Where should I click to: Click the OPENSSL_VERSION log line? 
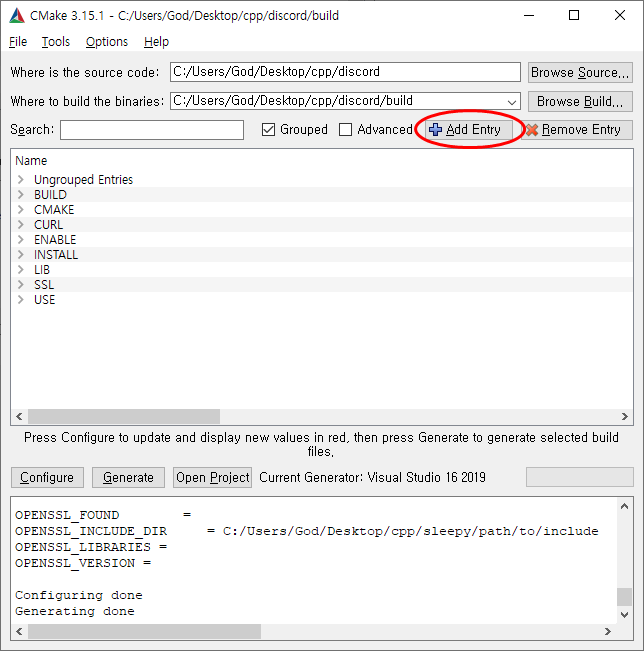pos(83,563)
